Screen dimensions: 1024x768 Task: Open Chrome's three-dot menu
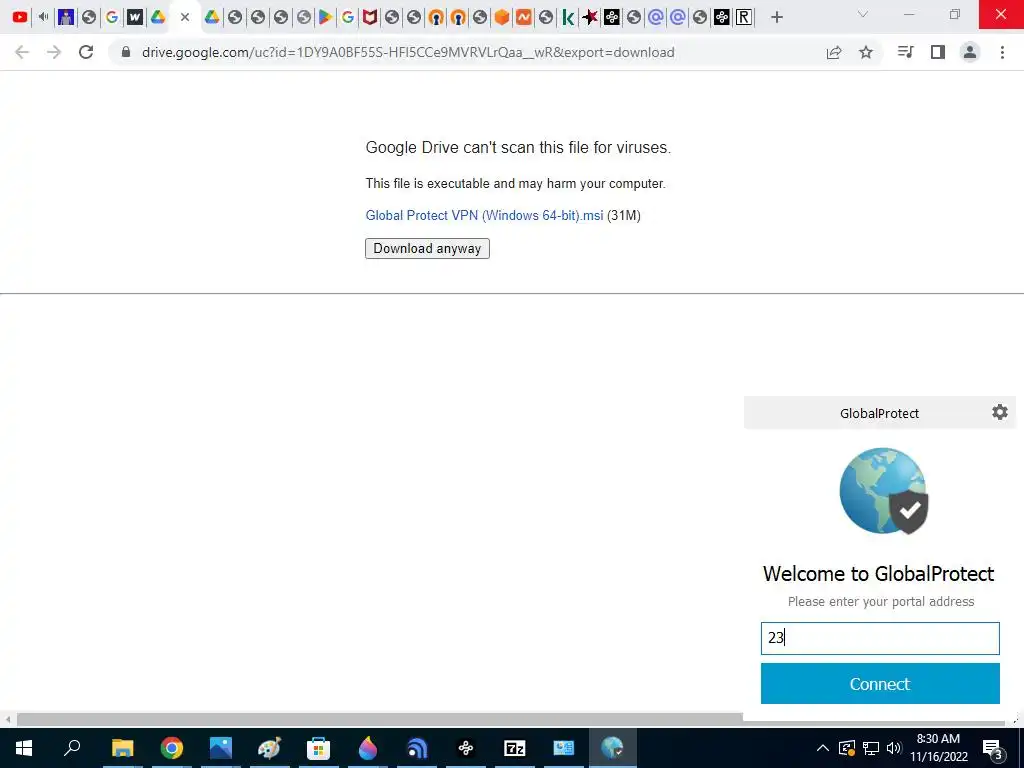(1002, 52)
